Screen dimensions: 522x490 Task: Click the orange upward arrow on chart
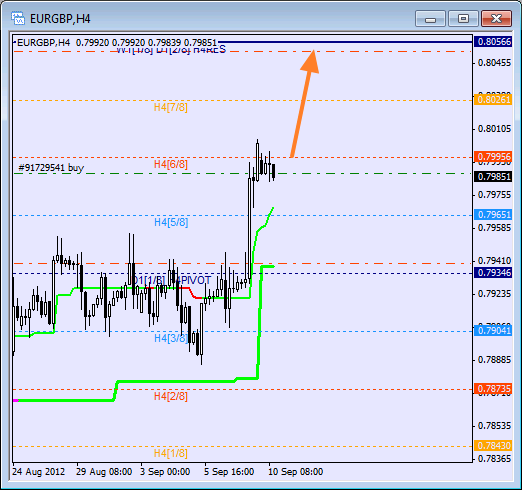coord(305,103)
